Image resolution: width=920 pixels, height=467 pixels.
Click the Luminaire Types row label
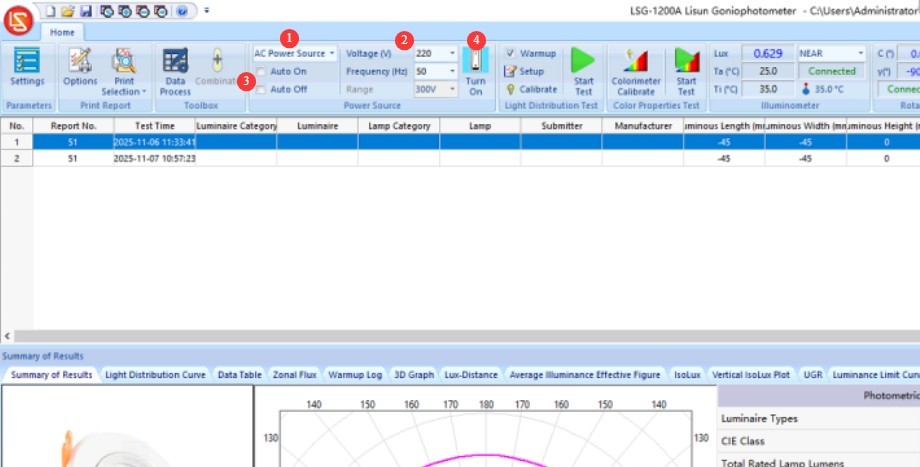pyautogui.click(x=759, y=418)
